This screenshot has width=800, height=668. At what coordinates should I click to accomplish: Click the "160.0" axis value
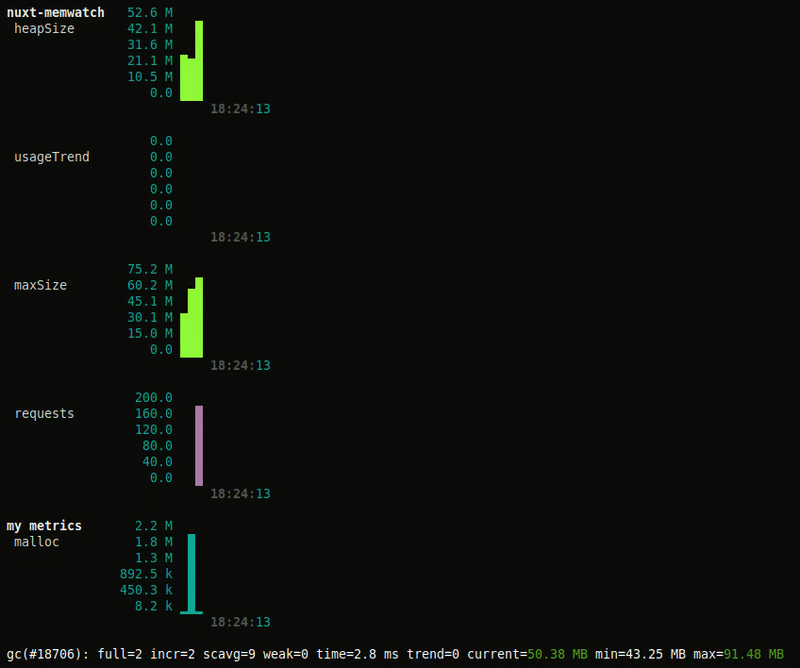[x=154, y=413]
